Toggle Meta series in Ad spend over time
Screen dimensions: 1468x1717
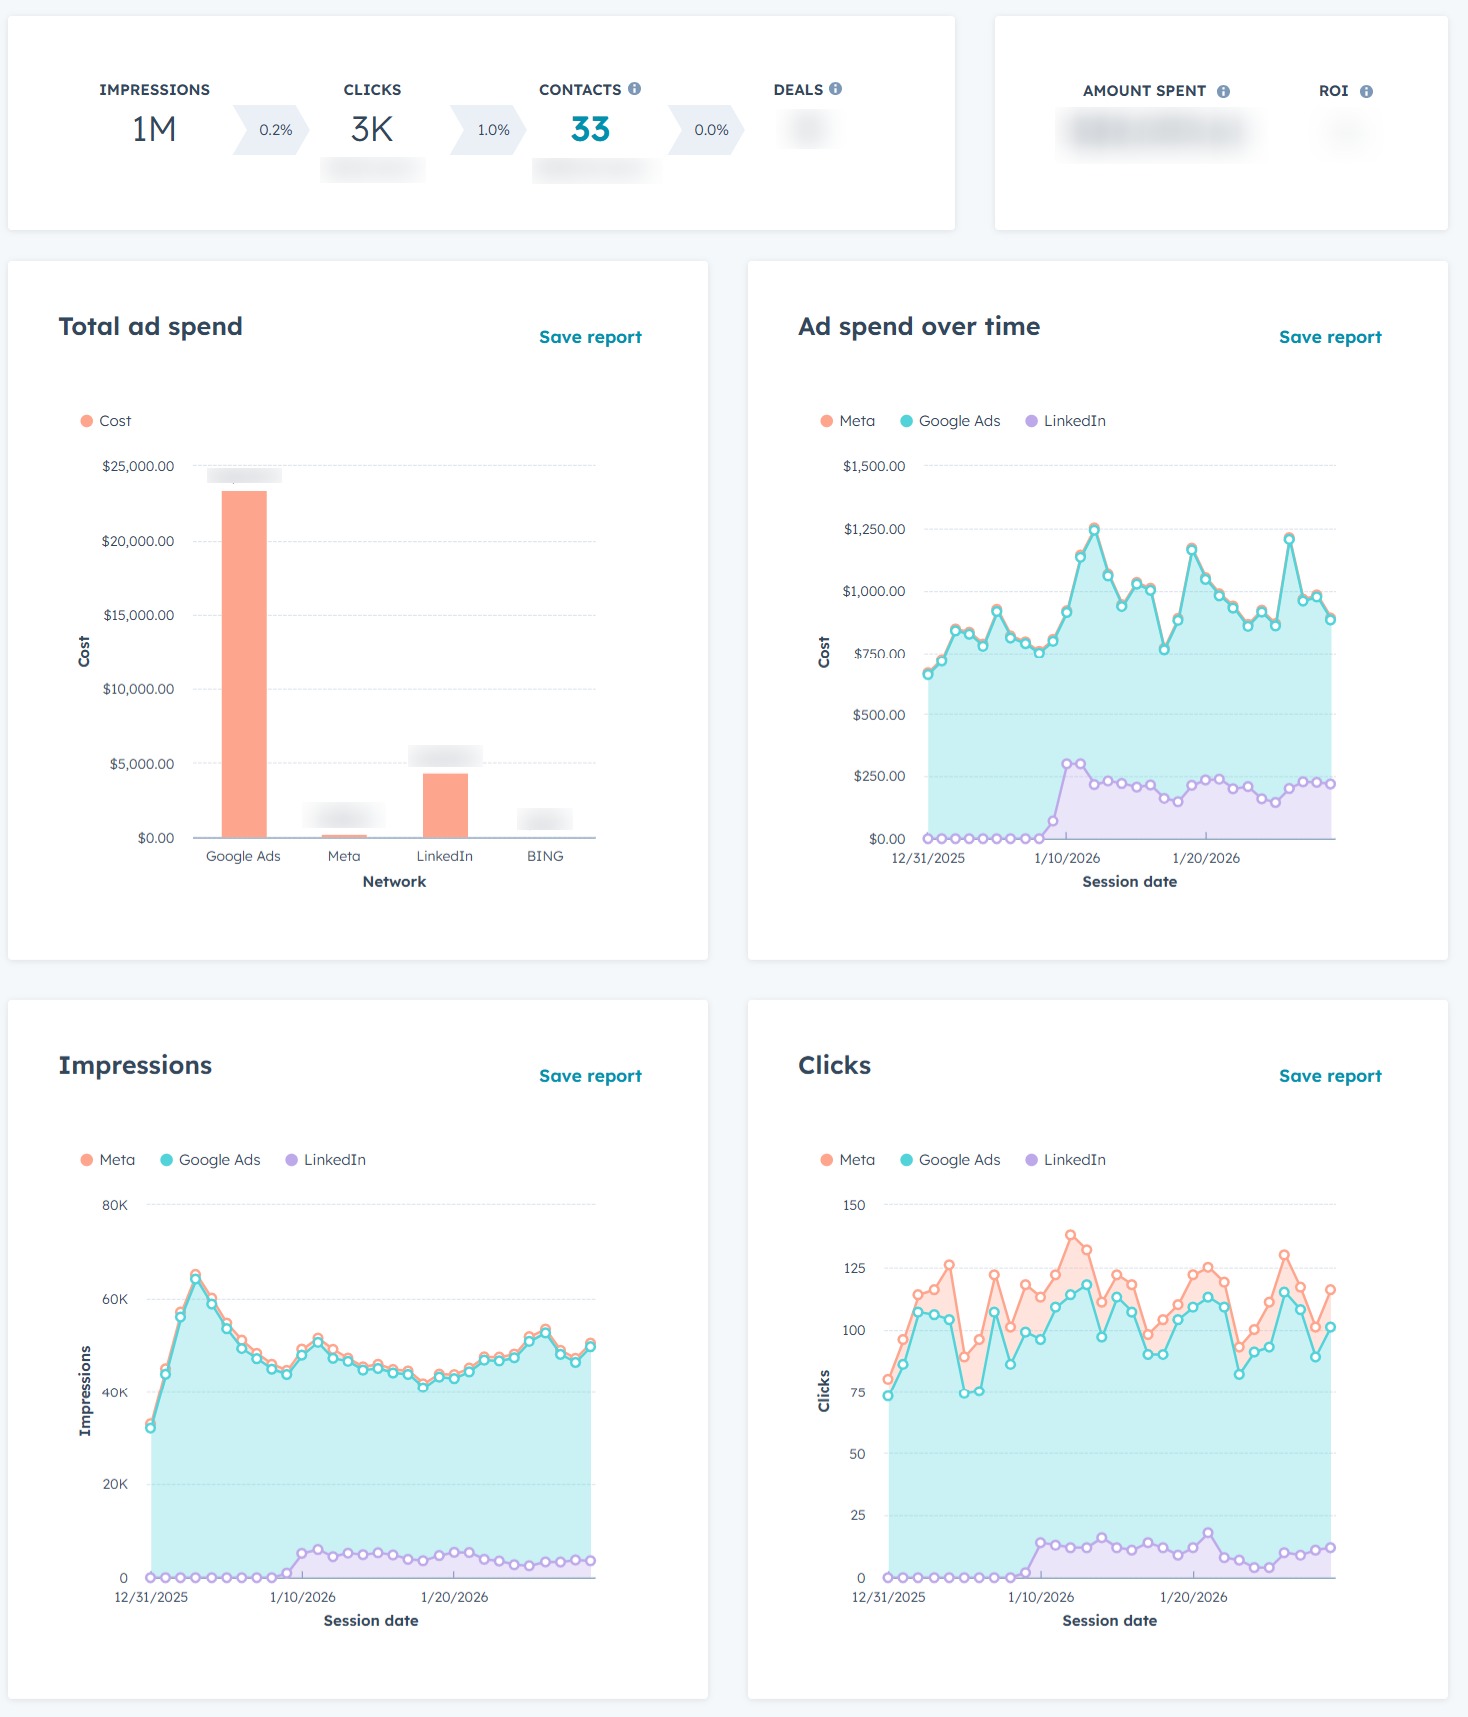tap(847, 421)
